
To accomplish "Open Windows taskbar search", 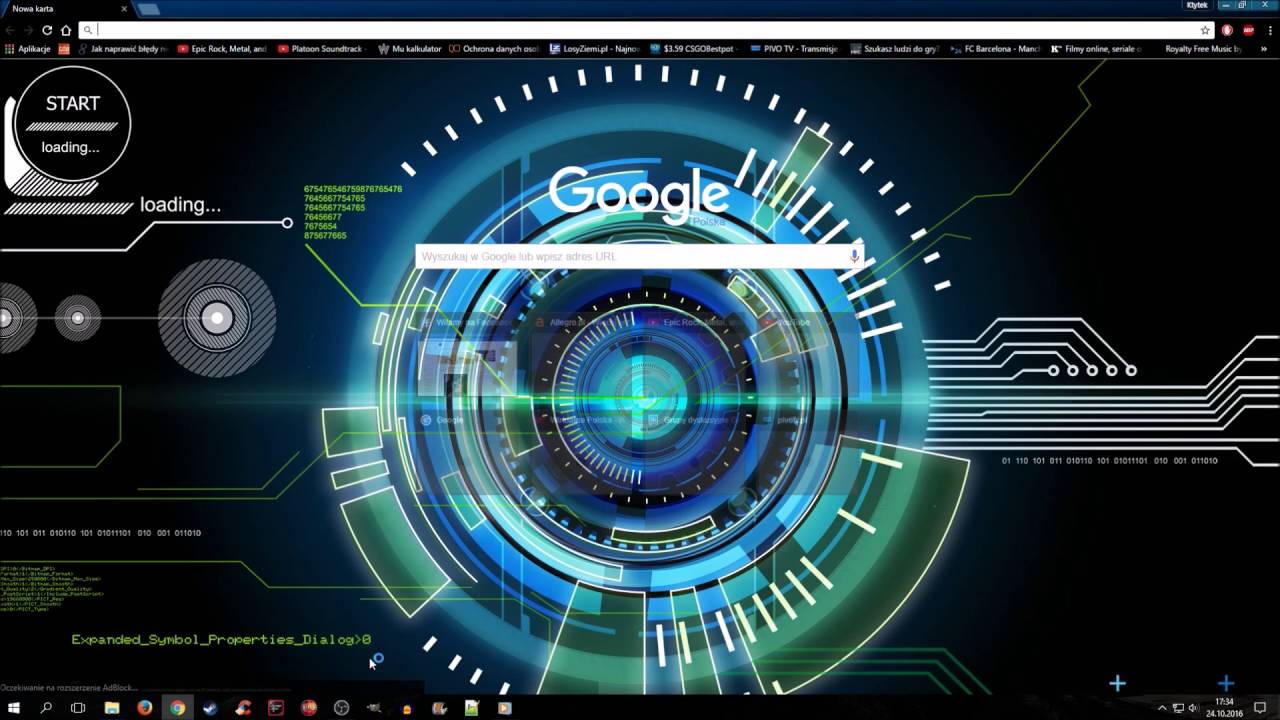I will tap(46, 708).
